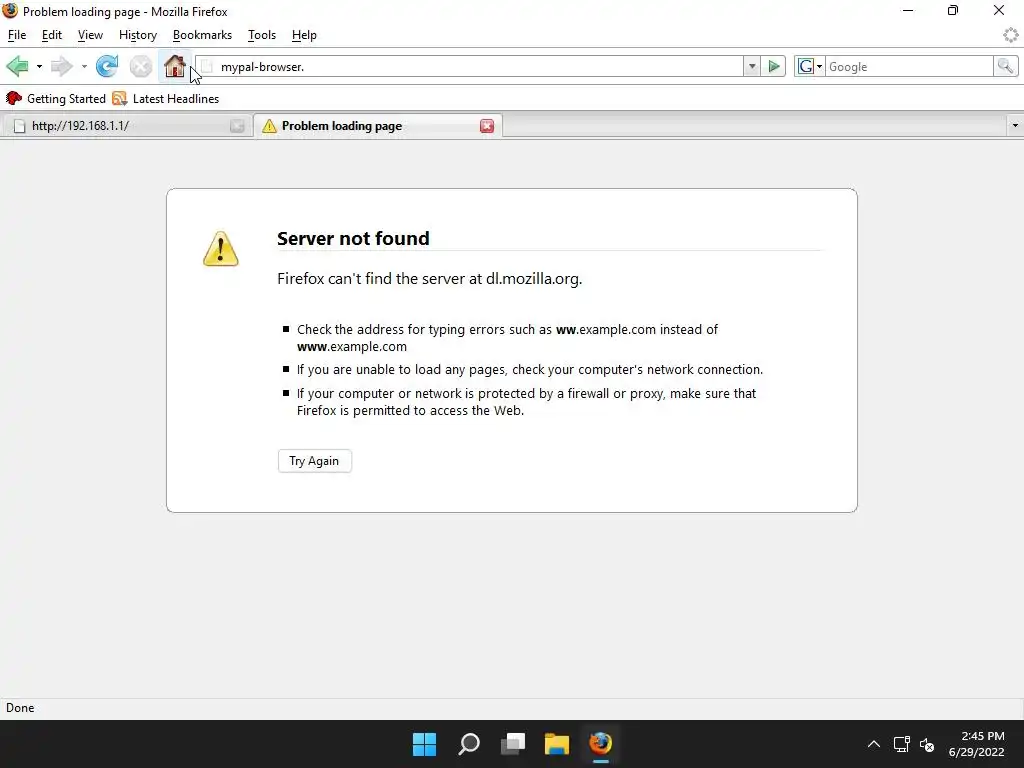Close the Problem loading page tab
This screenshot has height=768, width=1024.
[487, 126]
